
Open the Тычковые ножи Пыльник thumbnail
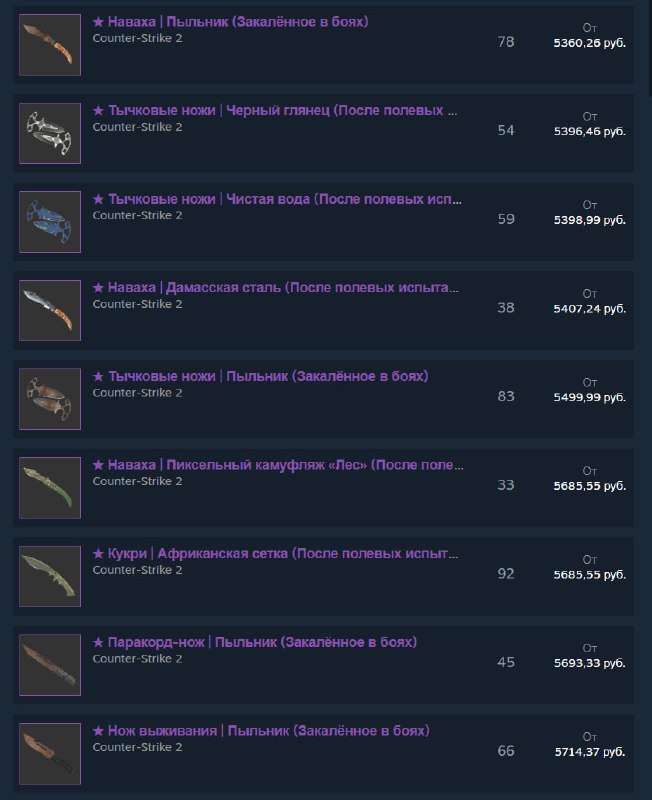pos(50,399)
